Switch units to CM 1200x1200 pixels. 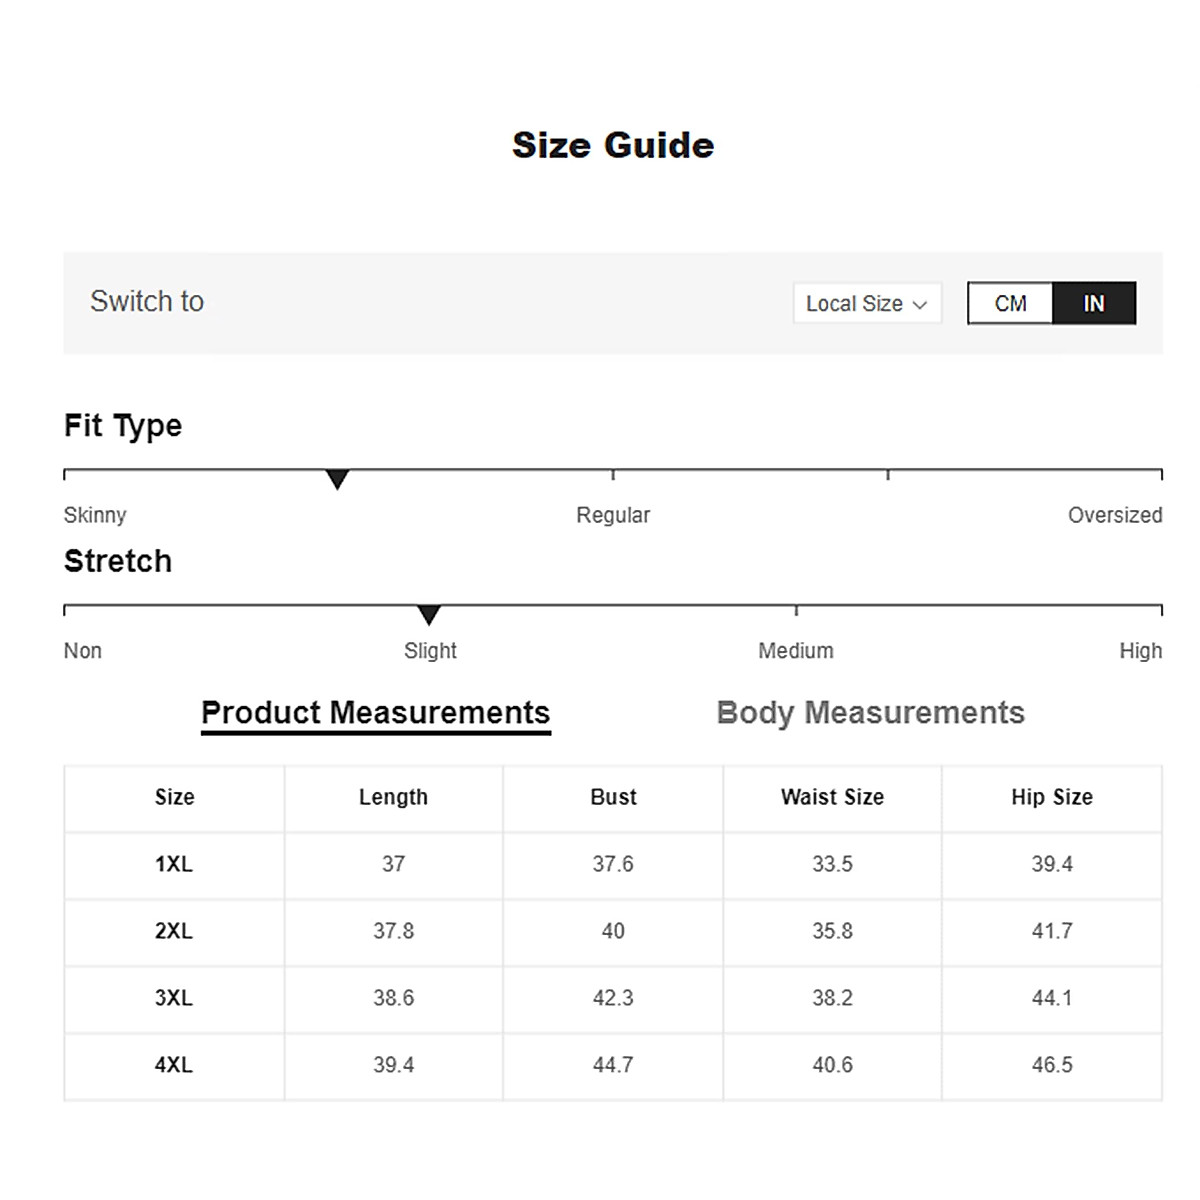click(1010, 303)
